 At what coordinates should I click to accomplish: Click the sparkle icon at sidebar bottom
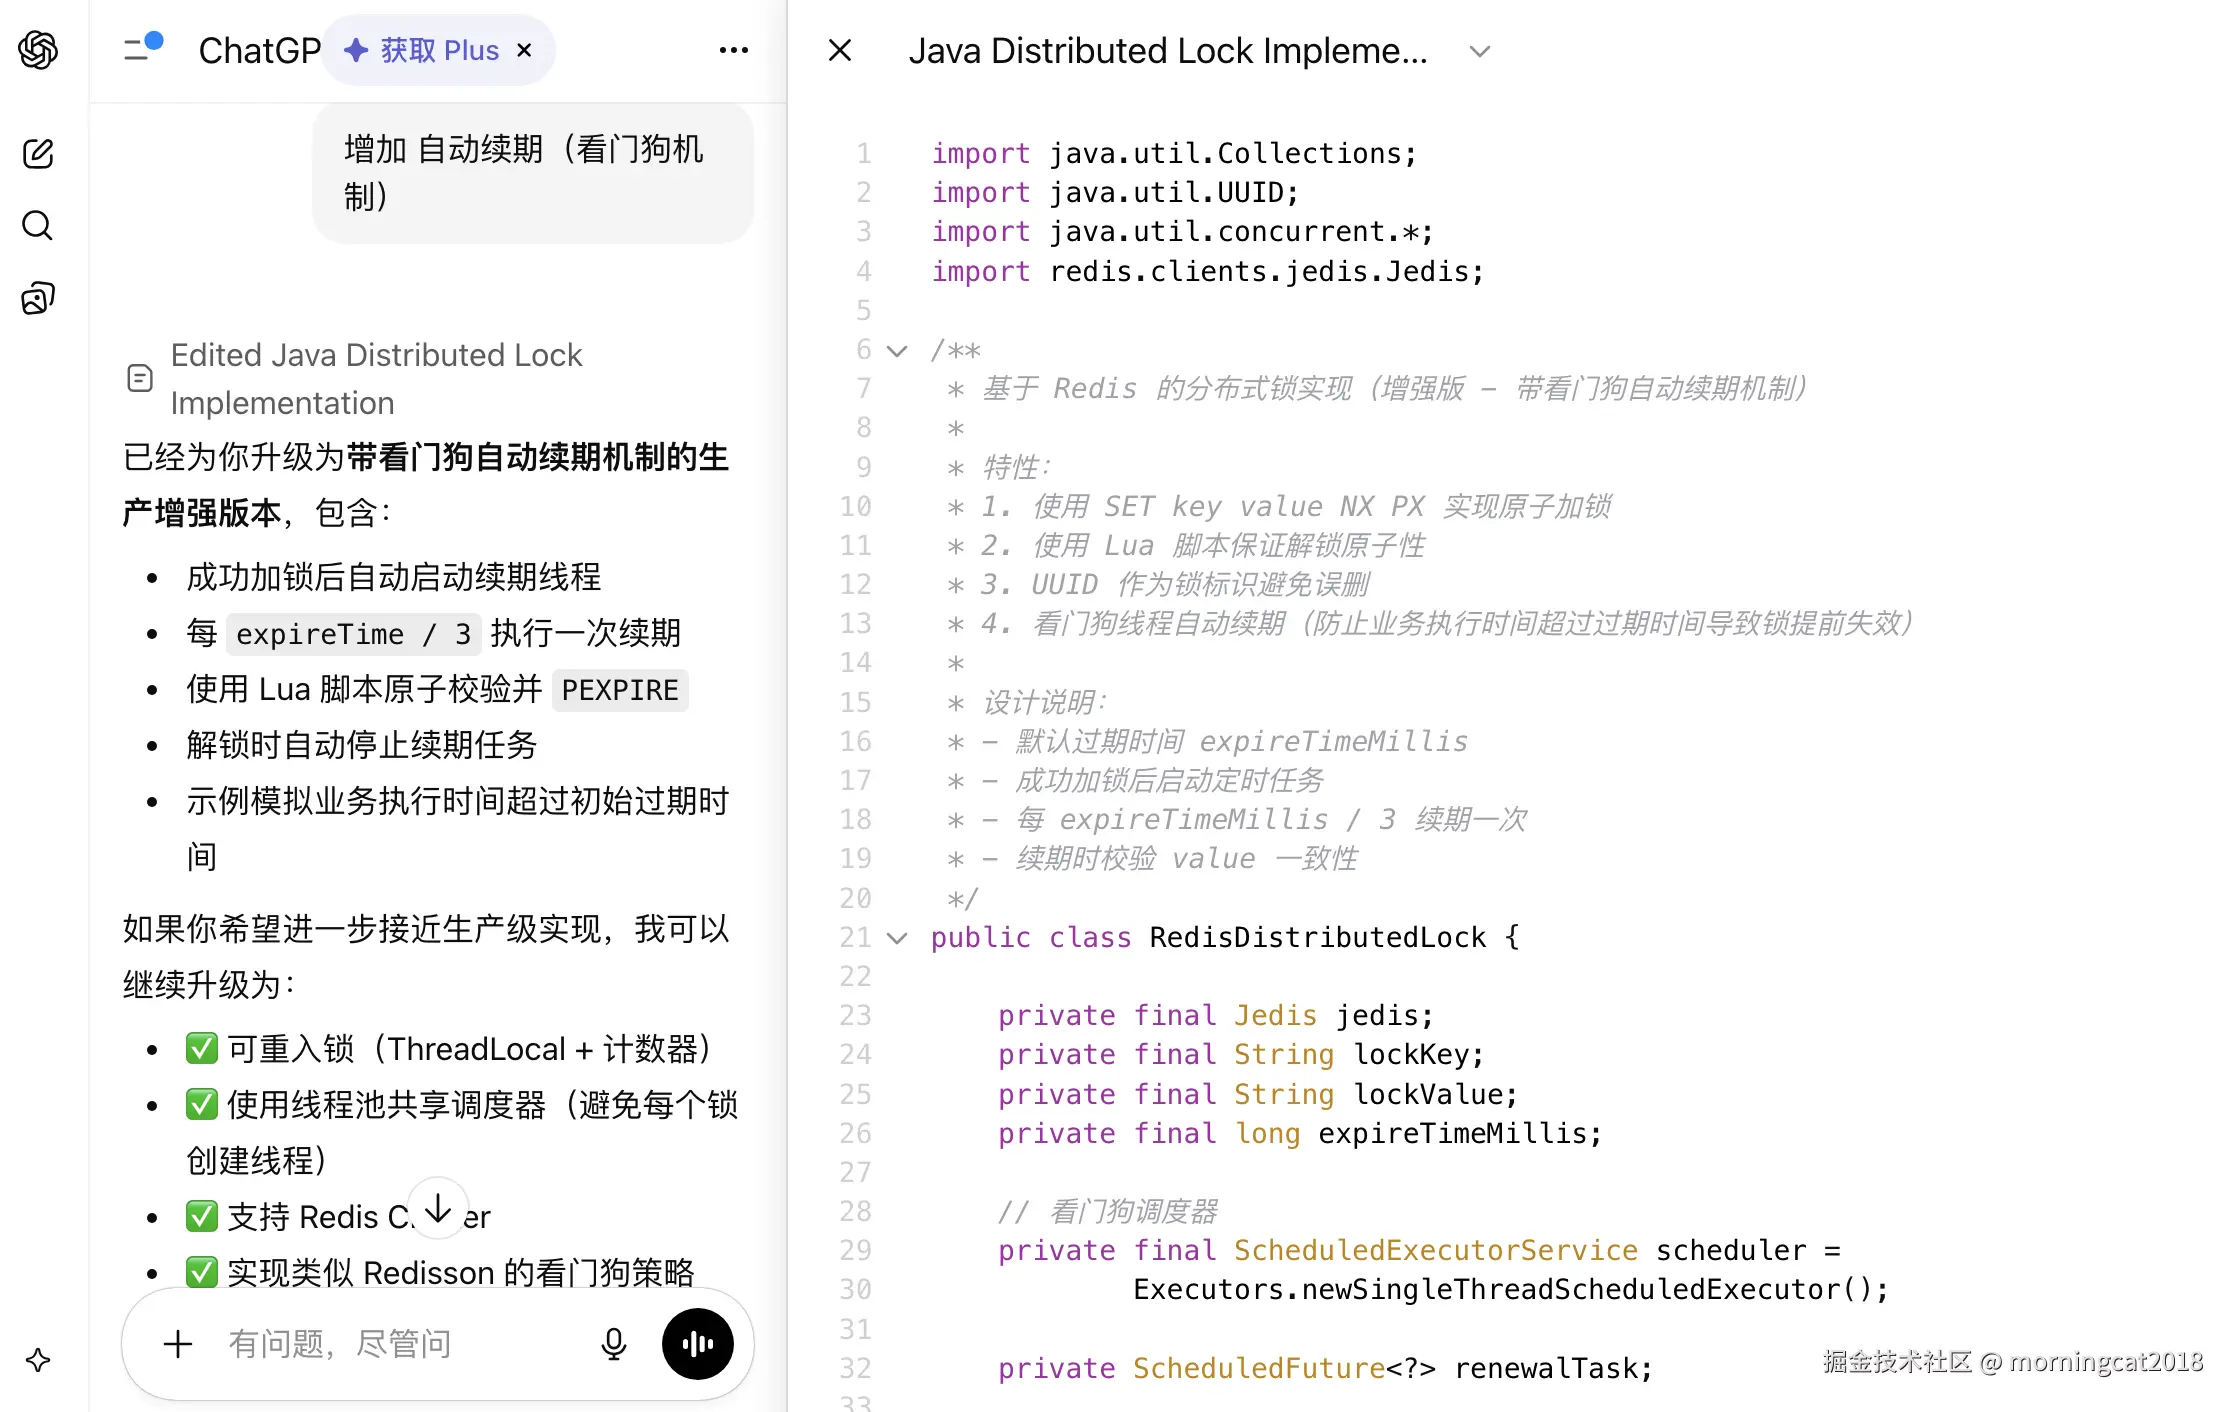click(38, 1360)
